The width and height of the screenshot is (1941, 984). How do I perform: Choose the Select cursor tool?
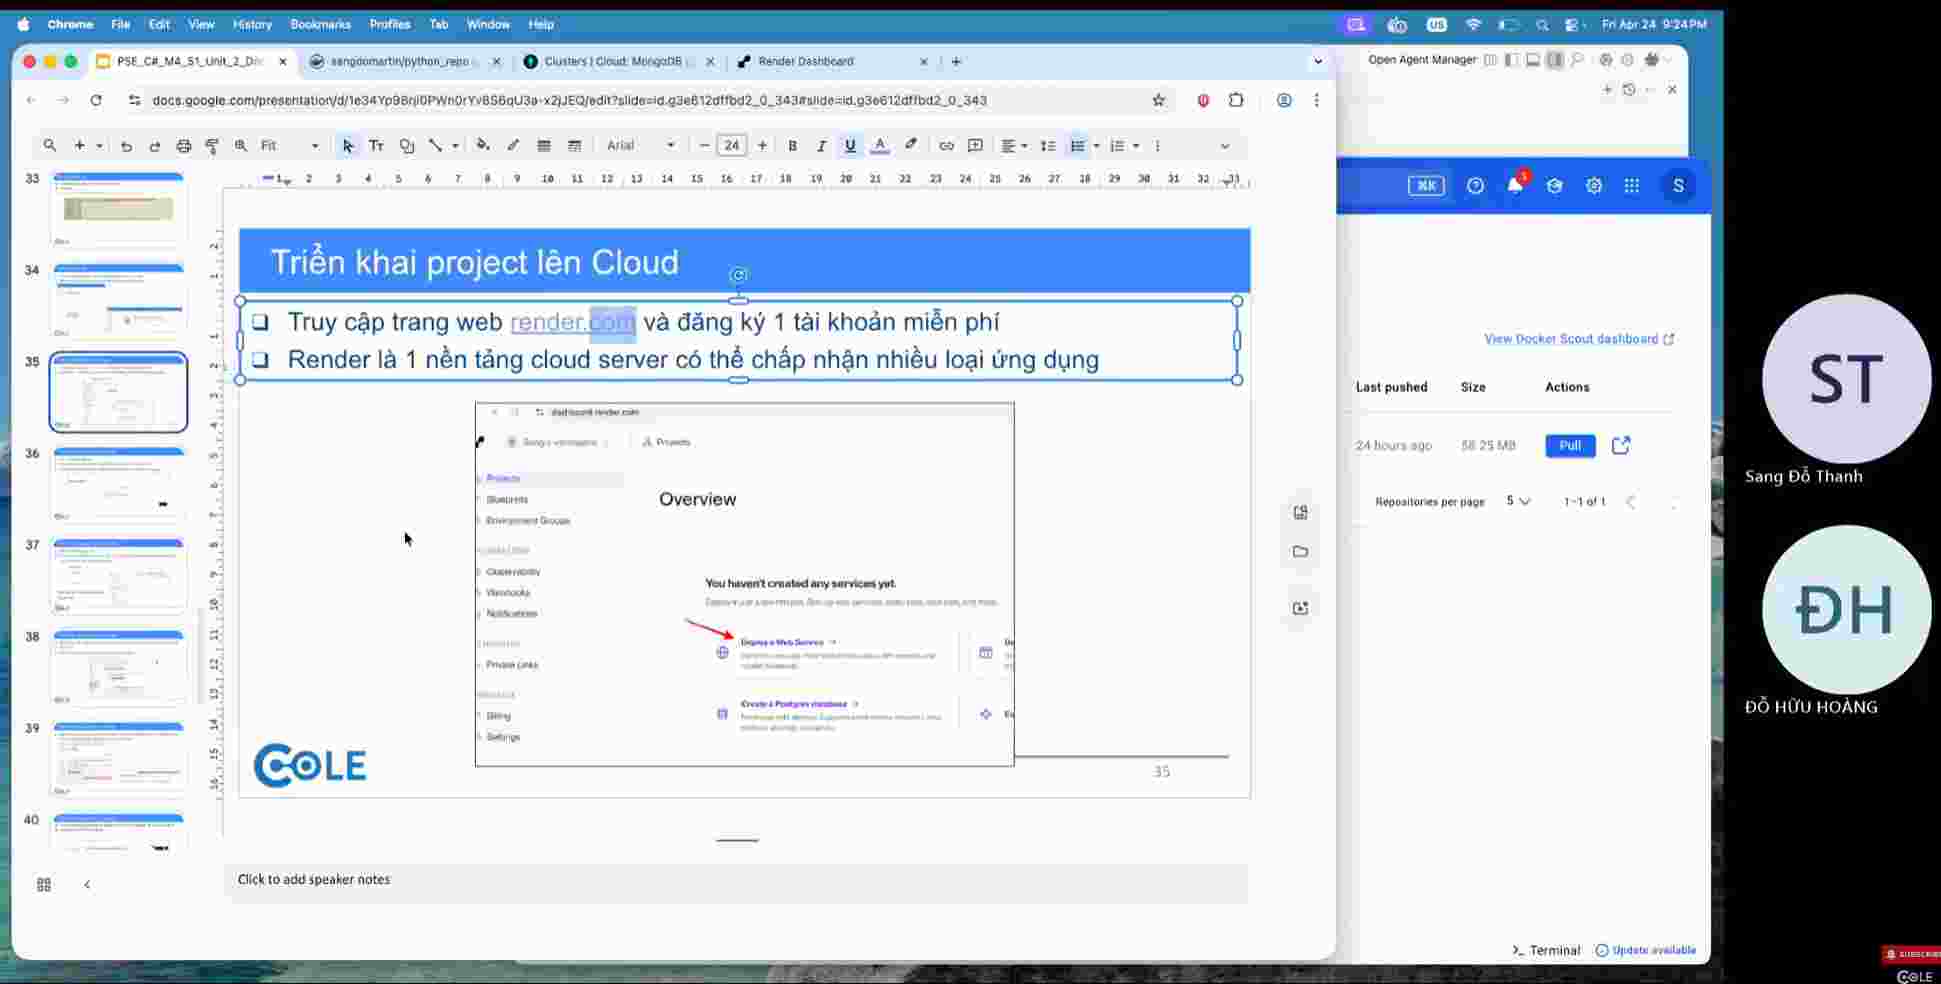348,146
